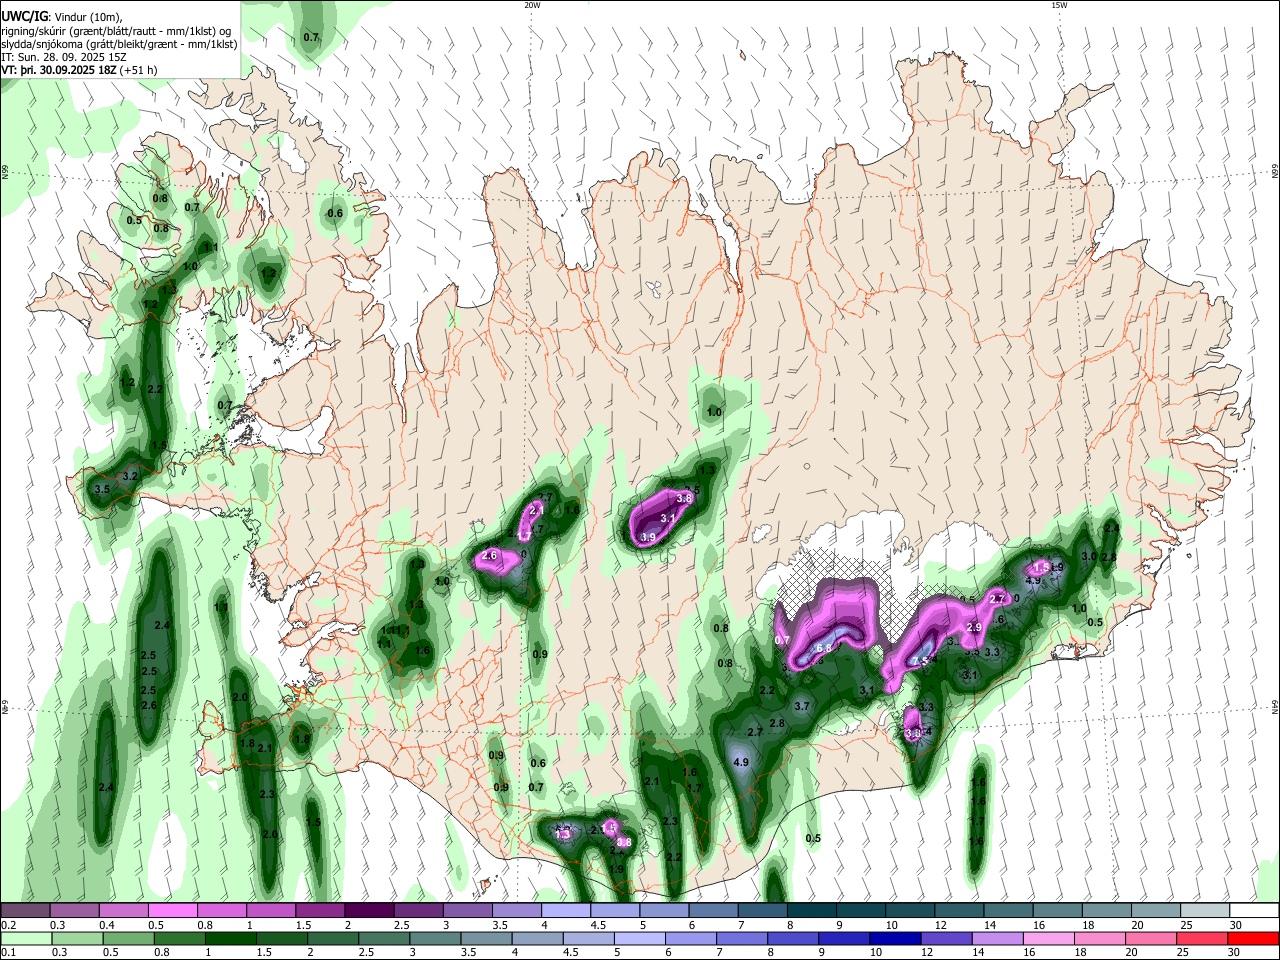Screen dimensions: 1280x960
Task: Pick upper legend swatch between 4 and 4.5
Action: [566, 910]
